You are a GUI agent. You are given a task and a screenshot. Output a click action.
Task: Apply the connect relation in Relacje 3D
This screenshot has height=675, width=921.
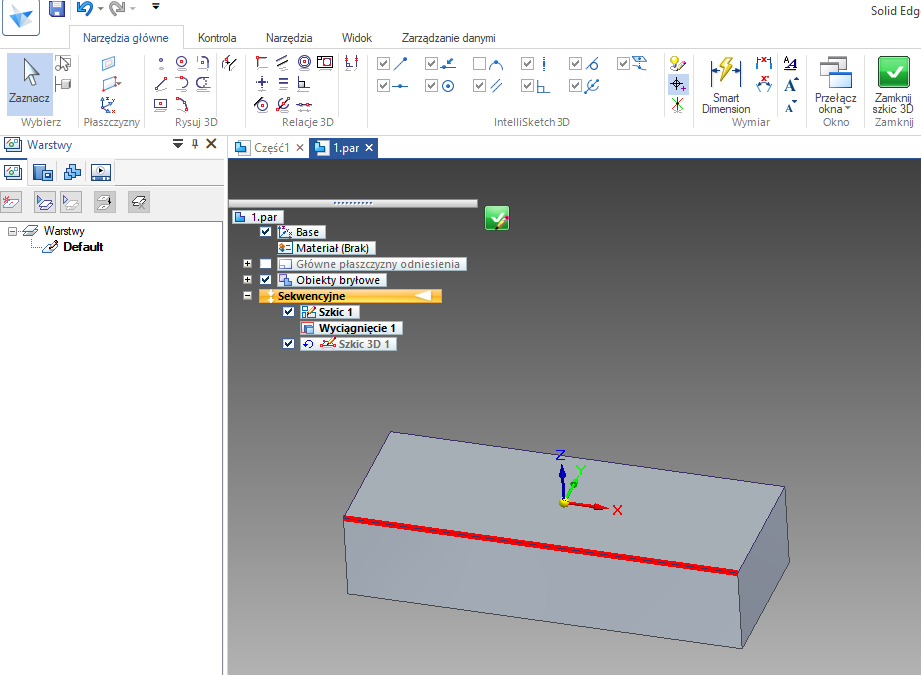(262, 63)
